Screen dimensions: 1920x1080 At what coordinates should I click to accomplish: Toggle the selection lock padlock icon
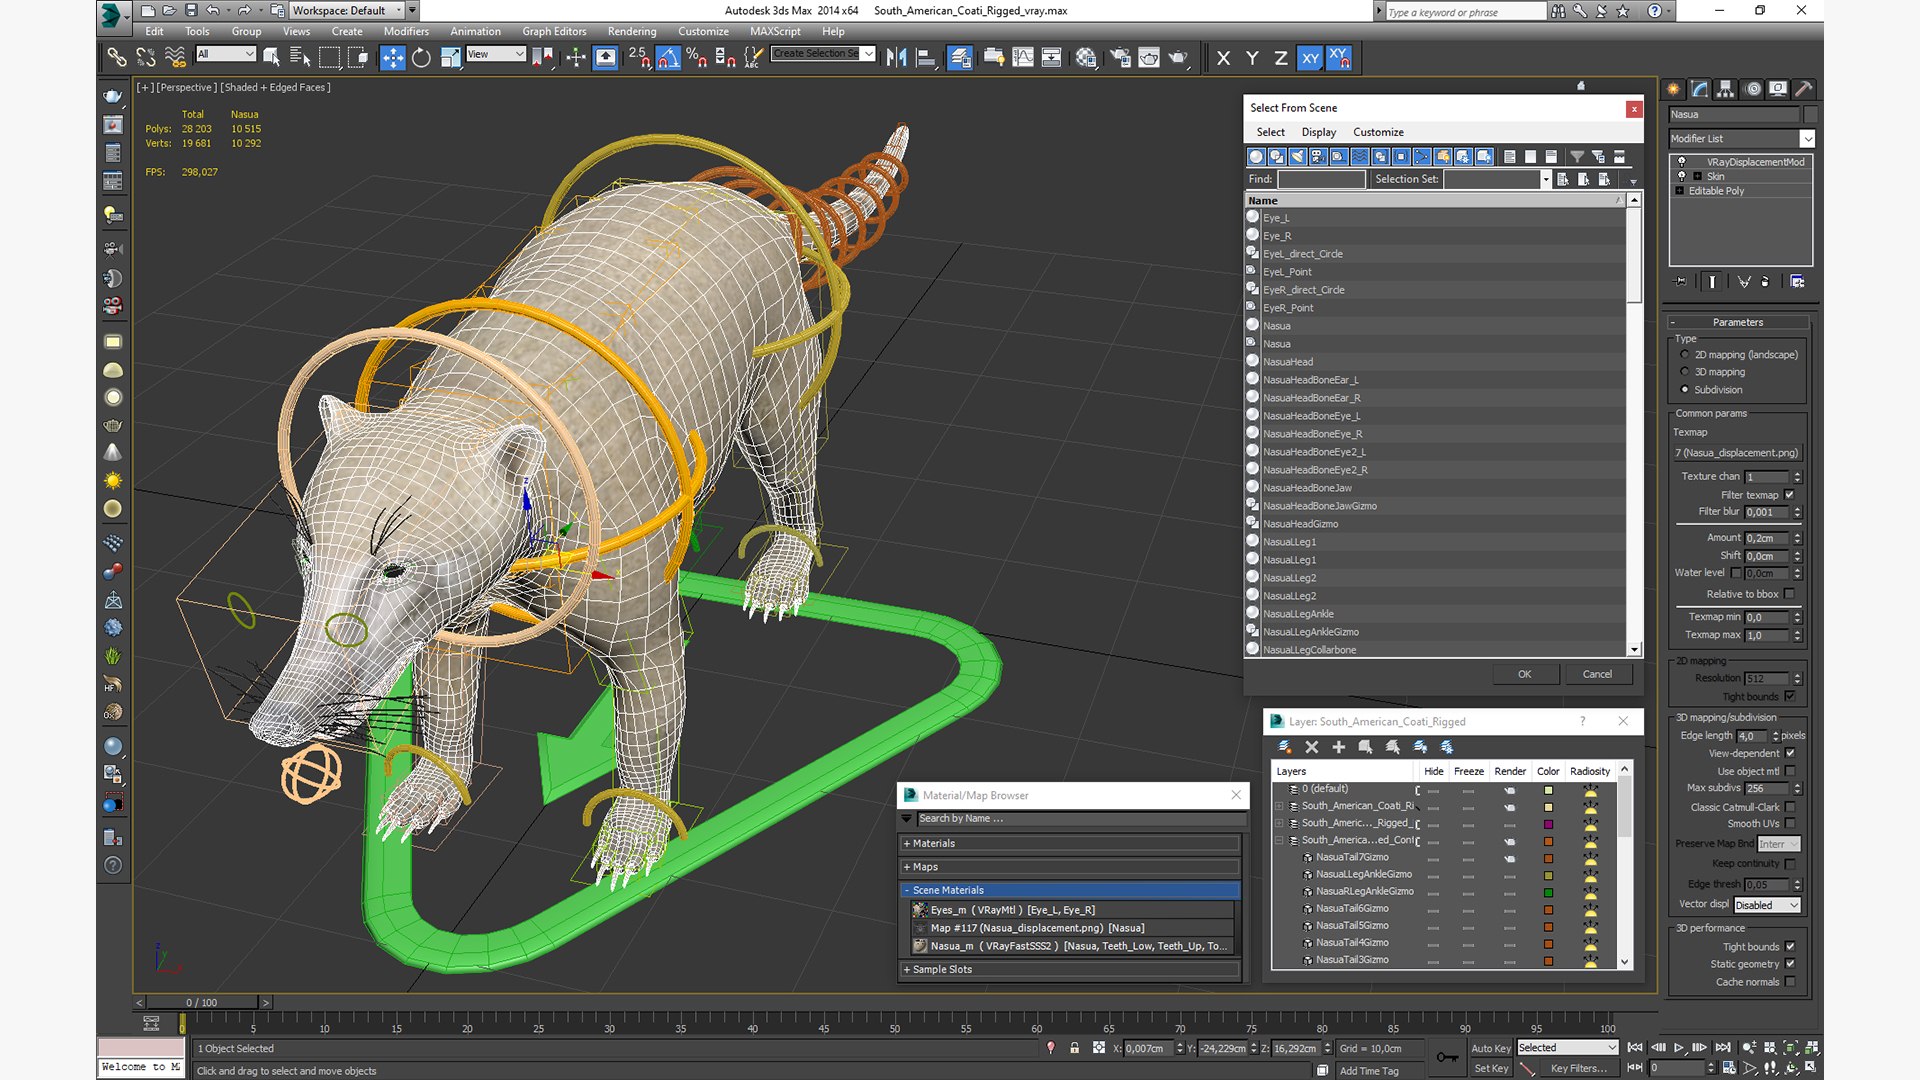(x=1074, y=1048)
